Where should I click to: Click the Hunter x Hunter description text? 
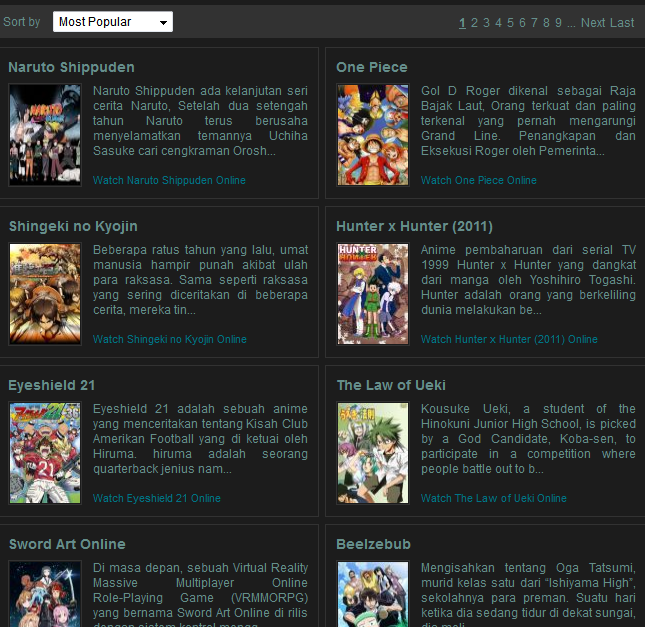(x=528, y=280)
